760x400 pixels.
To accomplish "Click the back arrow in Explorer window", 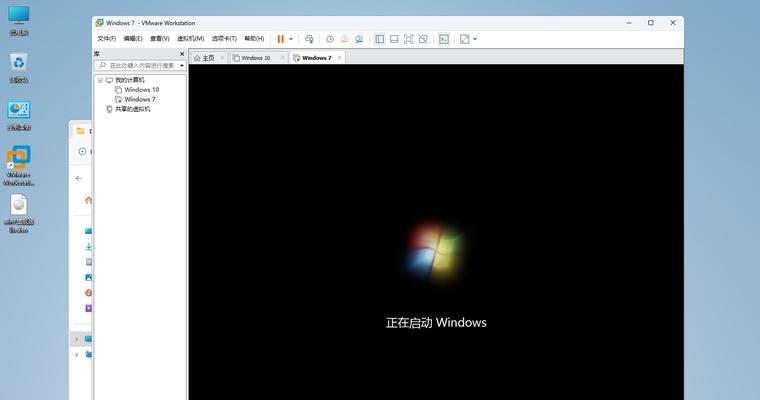I will (79, 178).
